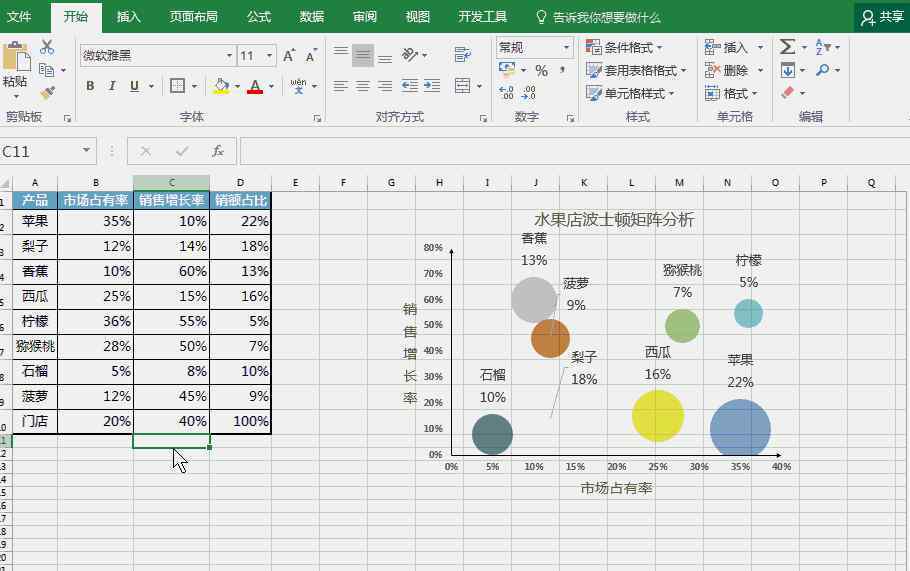Align text right

pos(385,86)
